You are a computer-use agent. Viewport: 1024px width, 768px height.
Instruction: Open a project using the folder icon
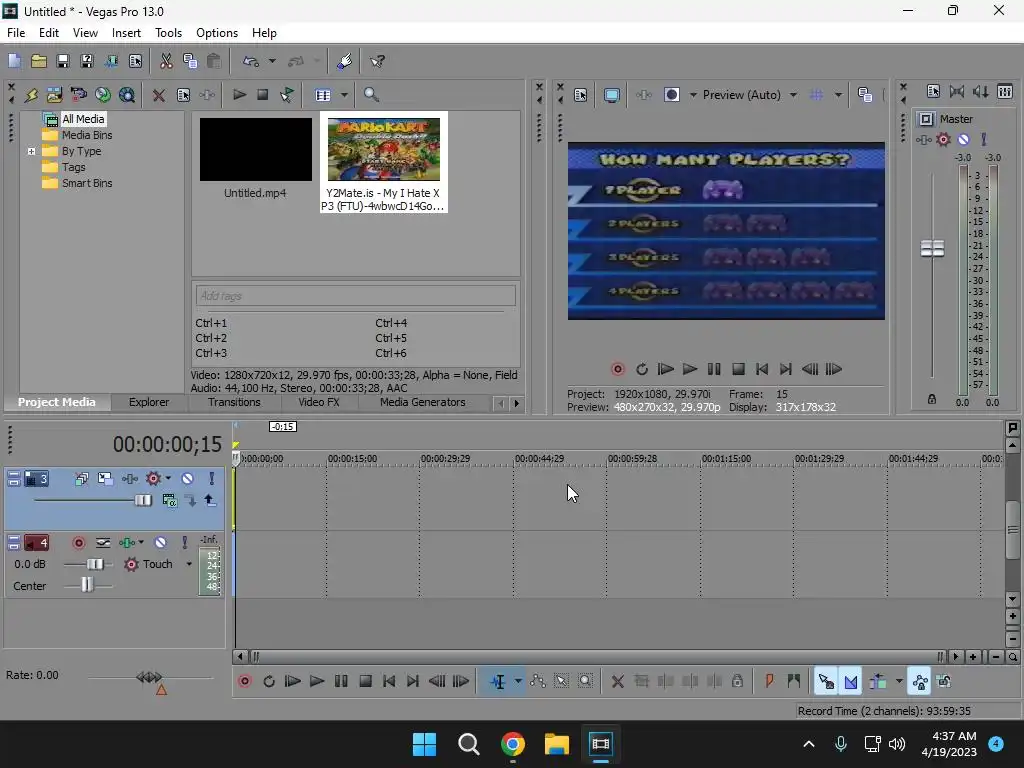pos(39,61)
